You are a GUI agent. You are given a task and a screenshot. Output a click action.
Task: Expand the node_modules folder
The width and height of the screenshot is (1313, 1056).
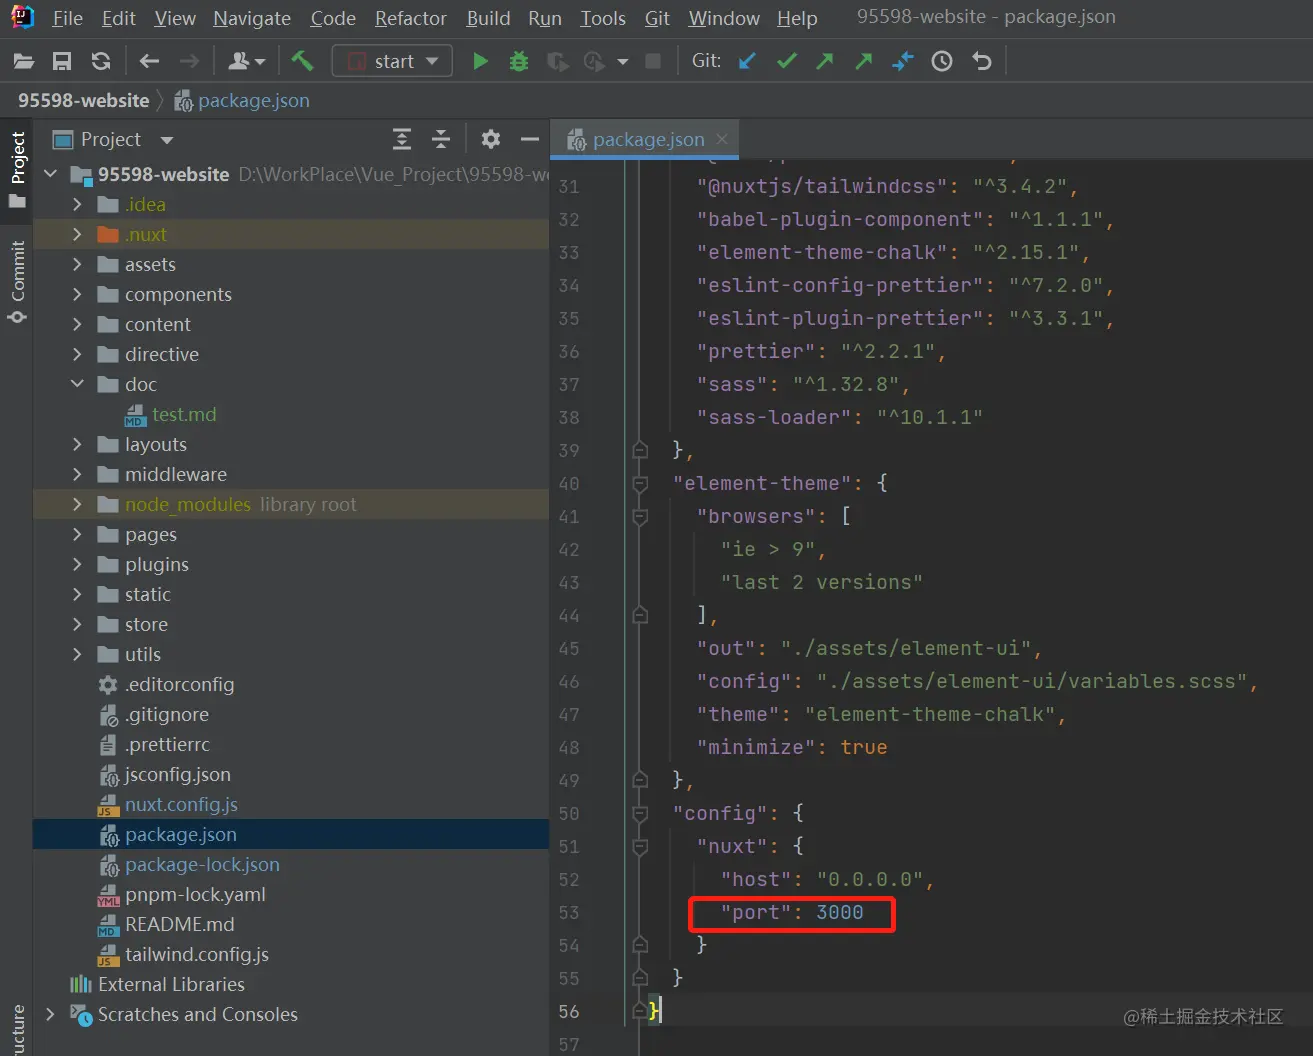click(77, 504)
